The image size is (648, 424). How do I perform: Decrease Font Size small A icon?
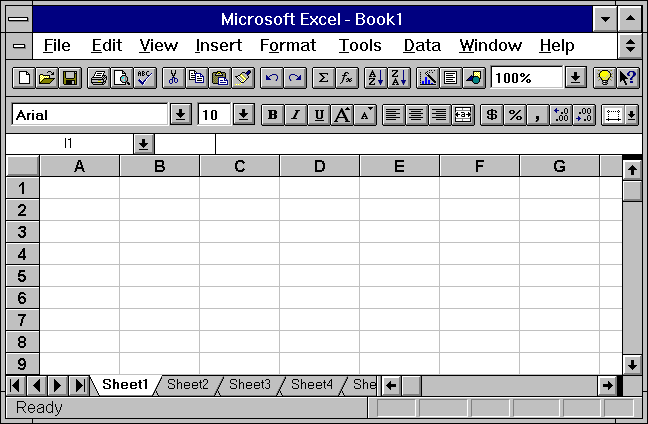(x=365, y=115)
